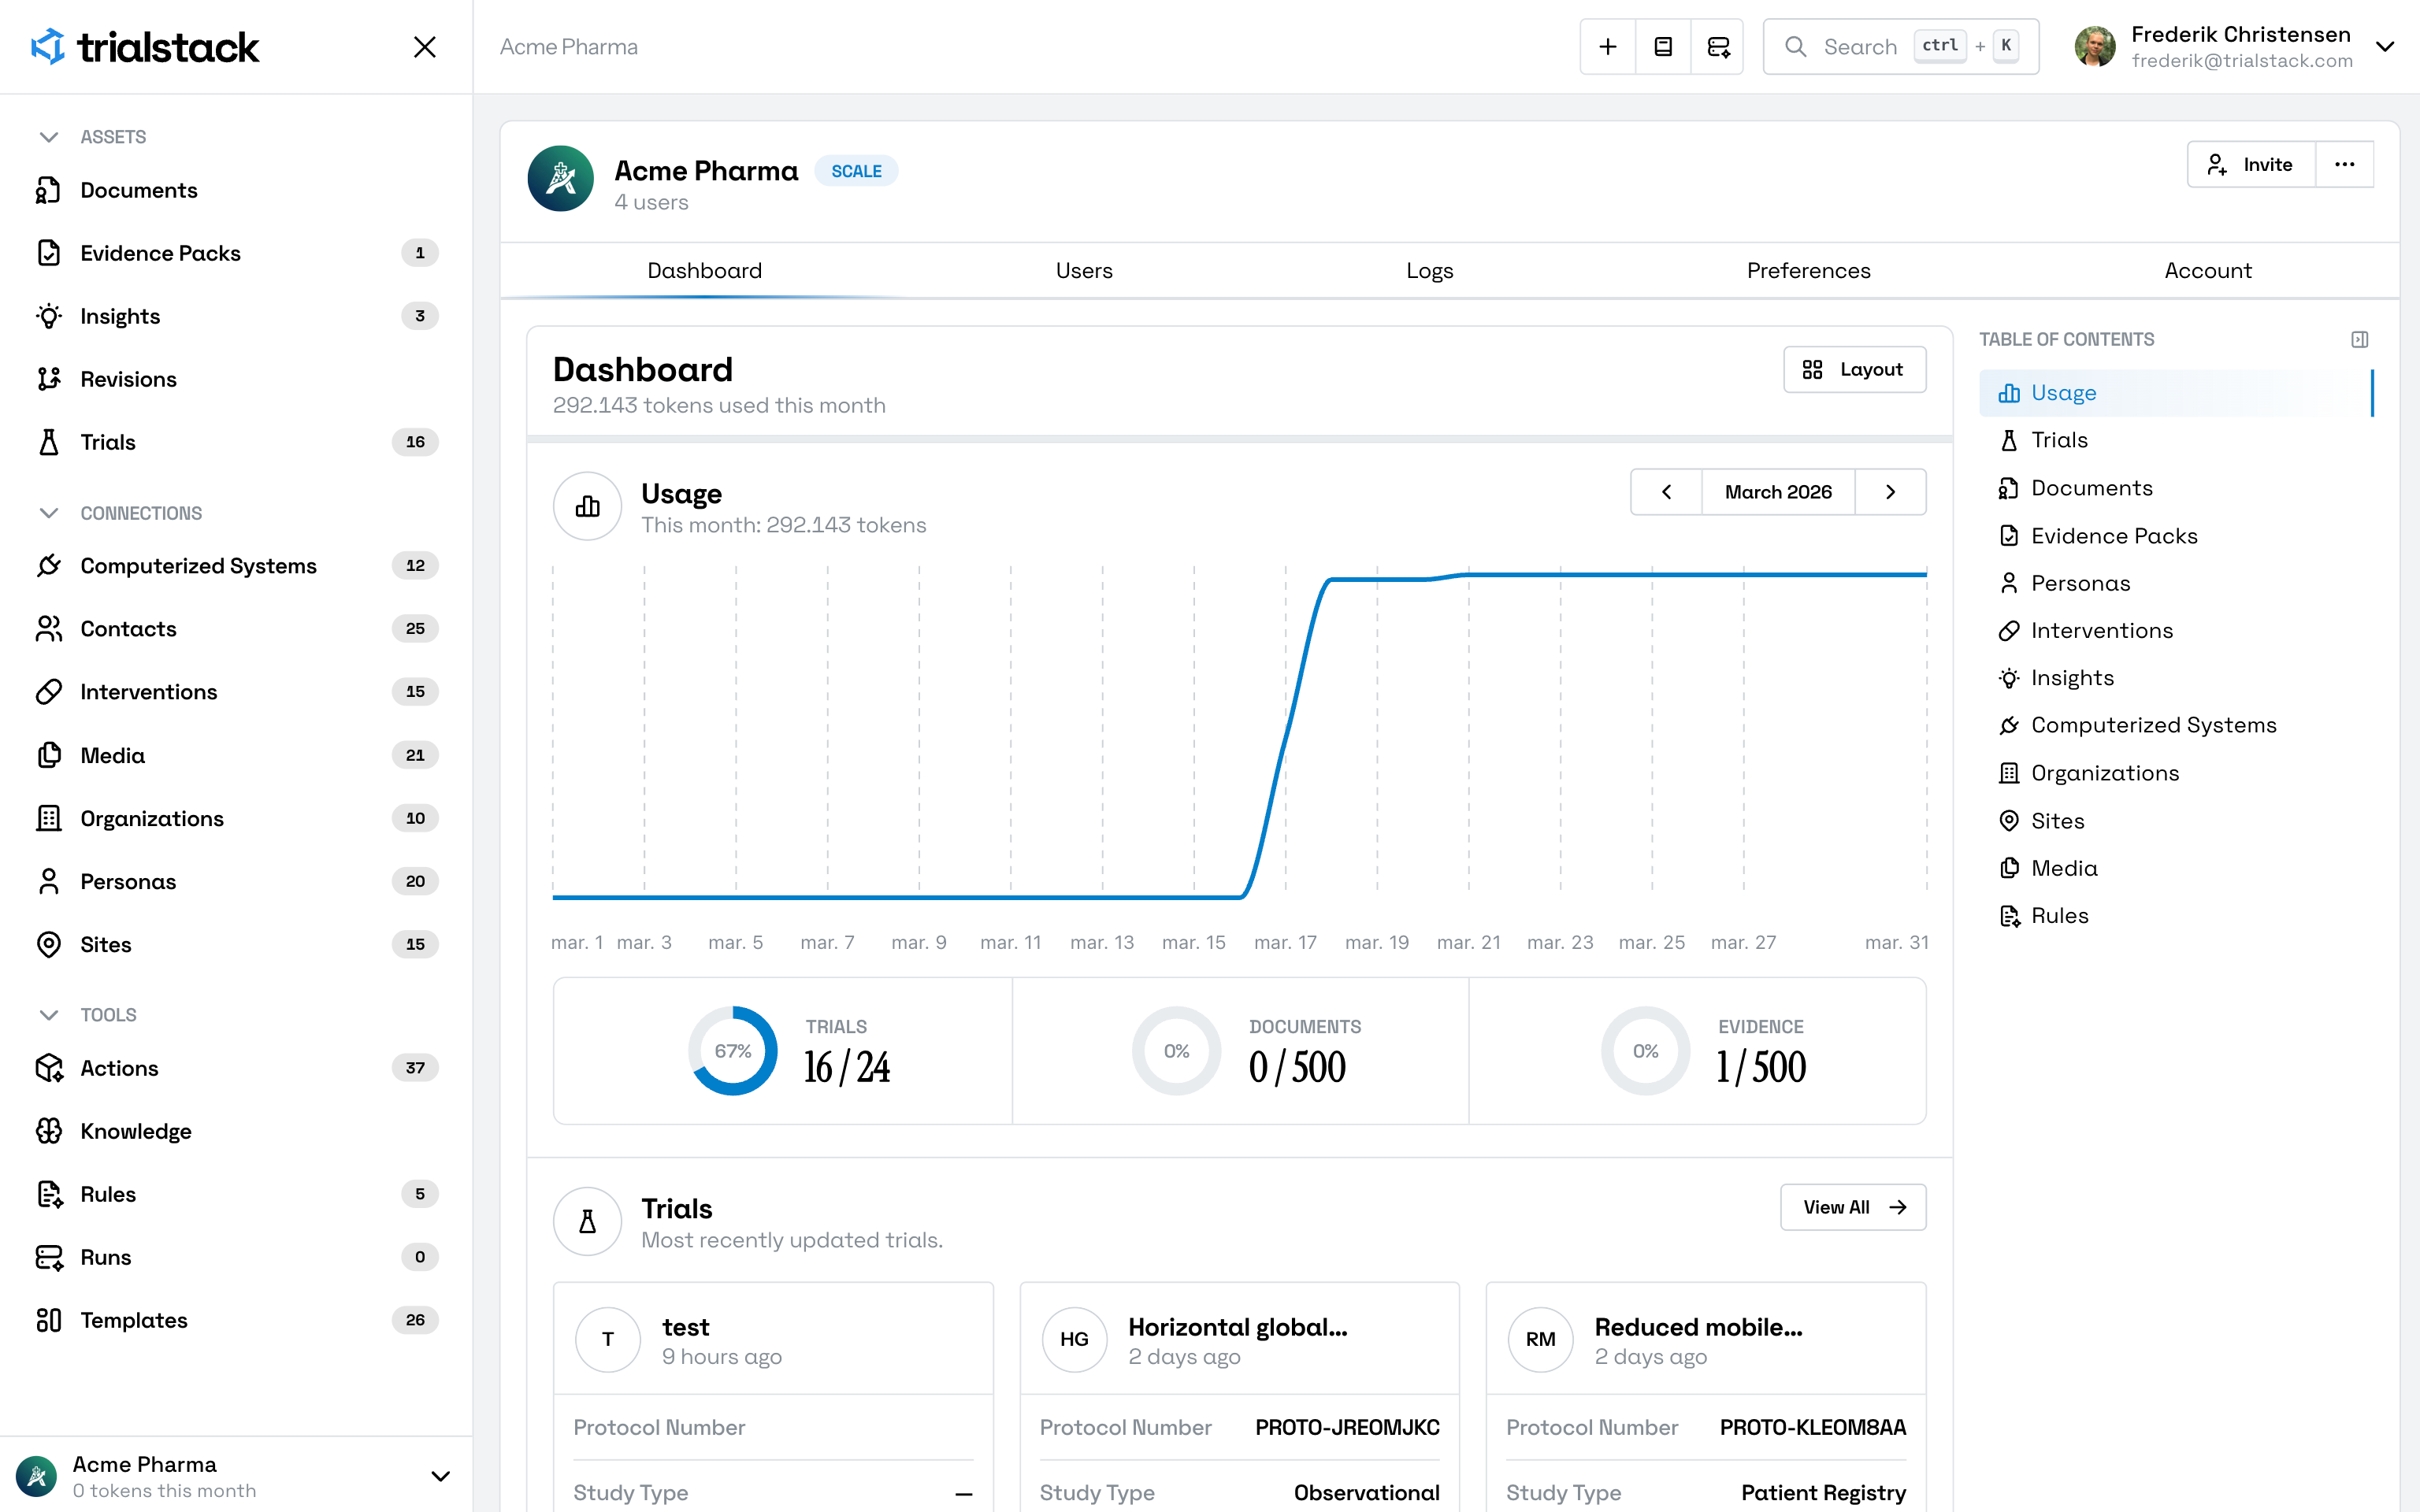Open Contacts in the sidebar
The image size is (2420, 1512).
[x=236, y=629]
